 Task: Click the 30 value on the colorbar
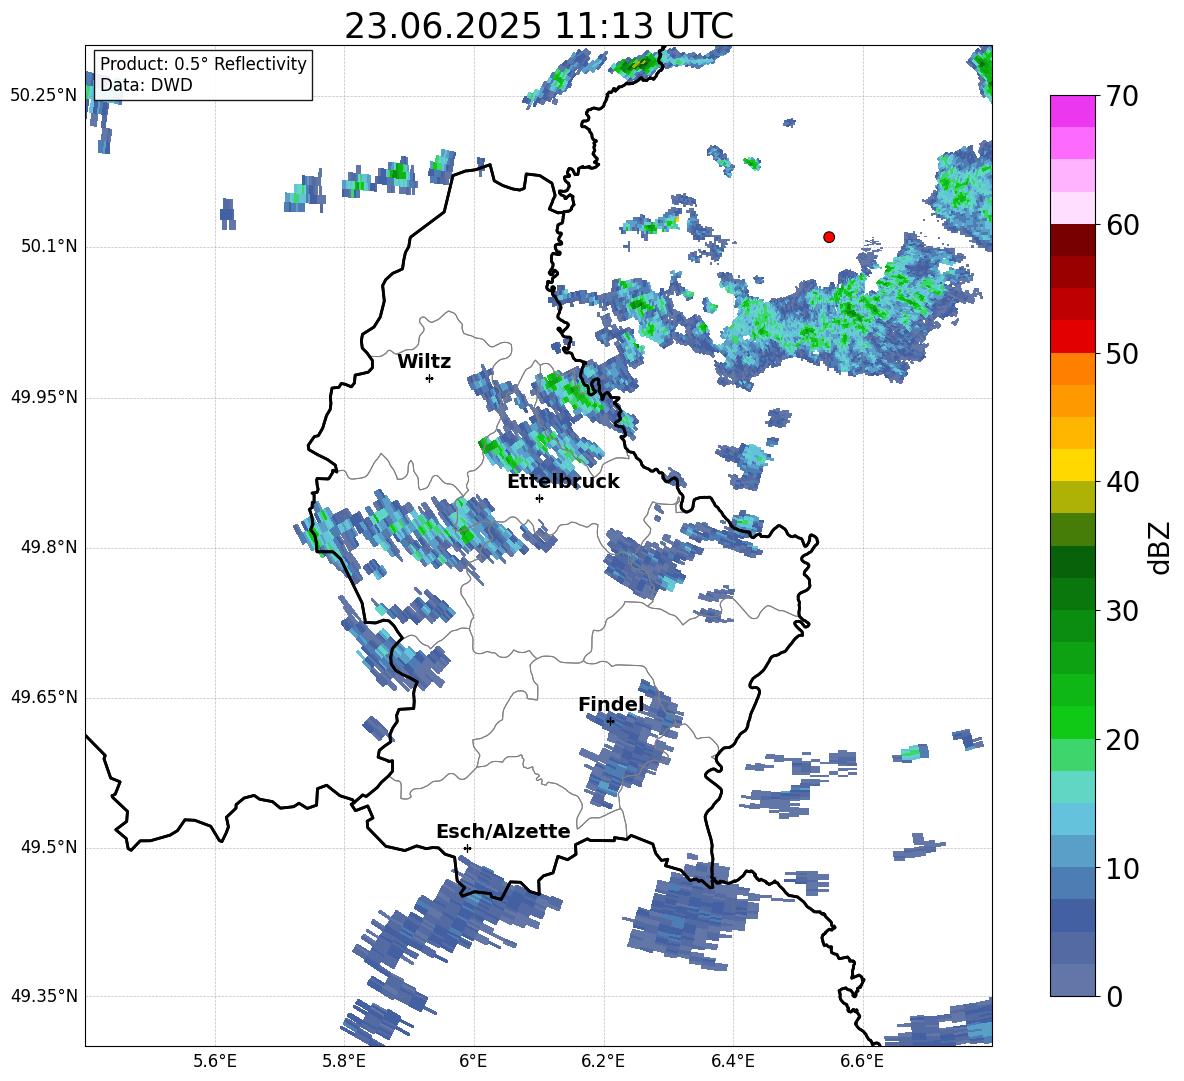(x=1122, y=611)
